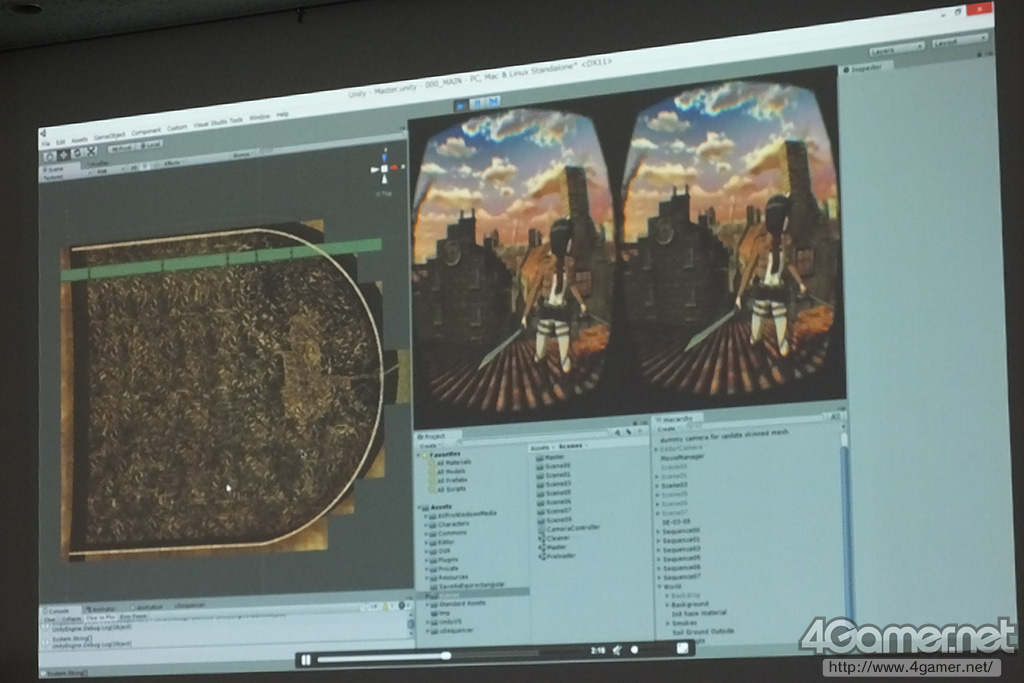Click the Scenes breadcrumb in Project panel
The height and width of the screenshot is (683, 1024).
click(570, 446)
